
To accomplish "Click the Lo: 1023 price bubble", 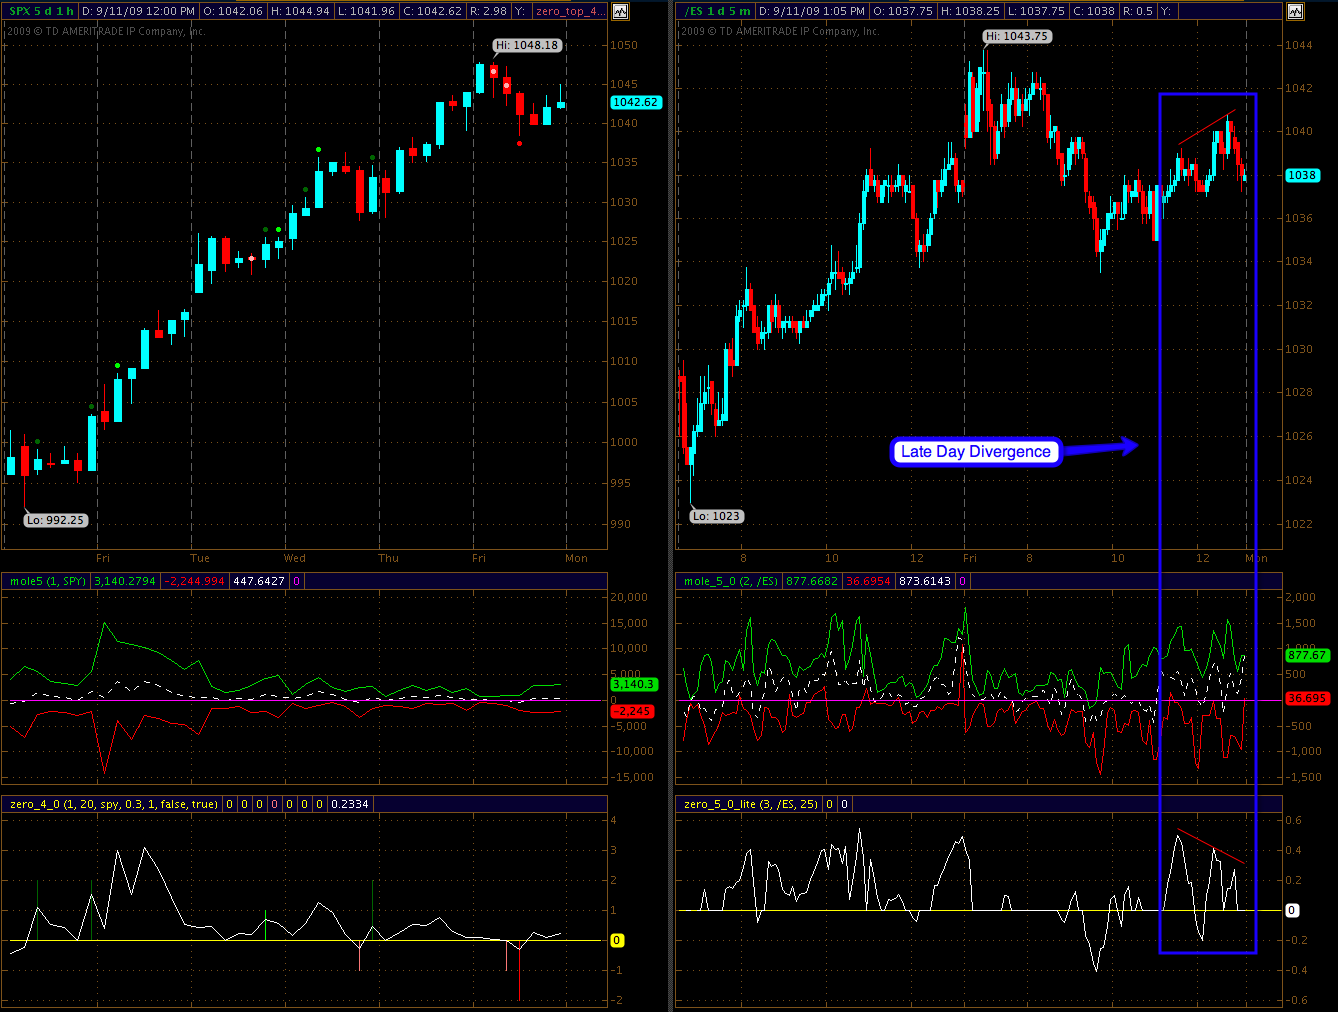I will coord(717,516).
